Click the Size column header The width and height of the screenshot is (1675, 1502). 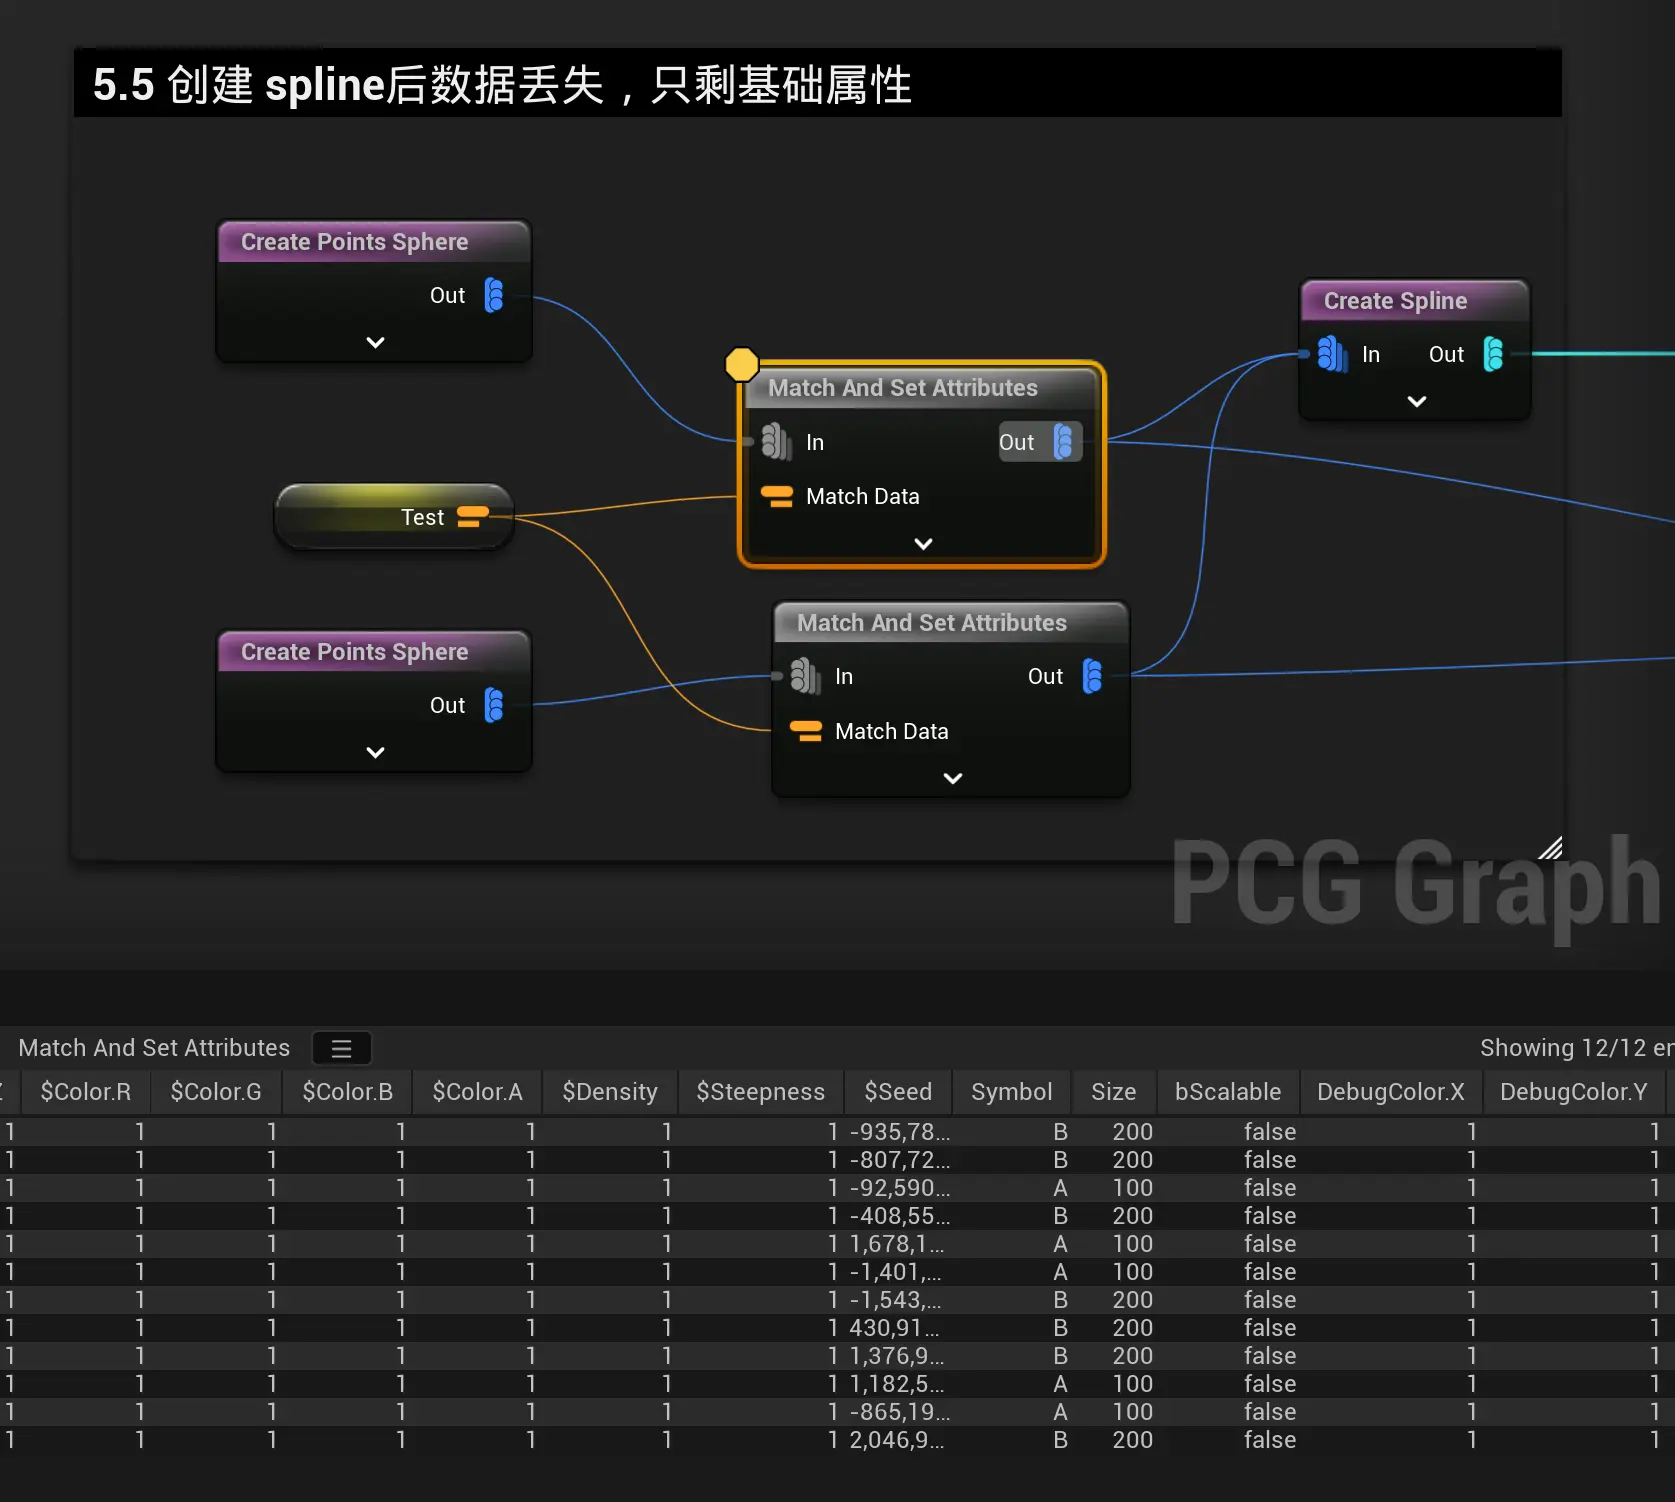click(1113, 1092)
